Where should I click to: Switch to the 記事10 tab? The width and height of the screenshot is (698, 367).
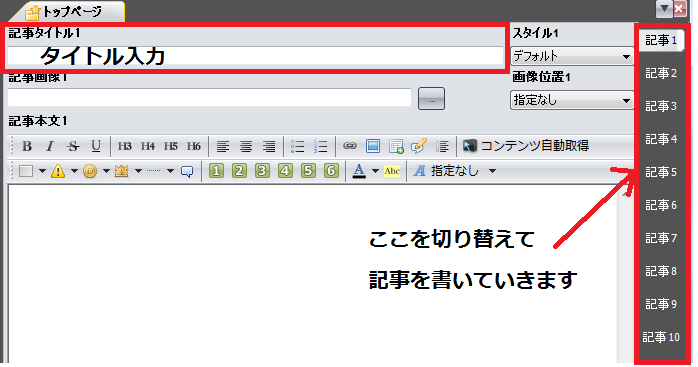click(x=661, y=337)
